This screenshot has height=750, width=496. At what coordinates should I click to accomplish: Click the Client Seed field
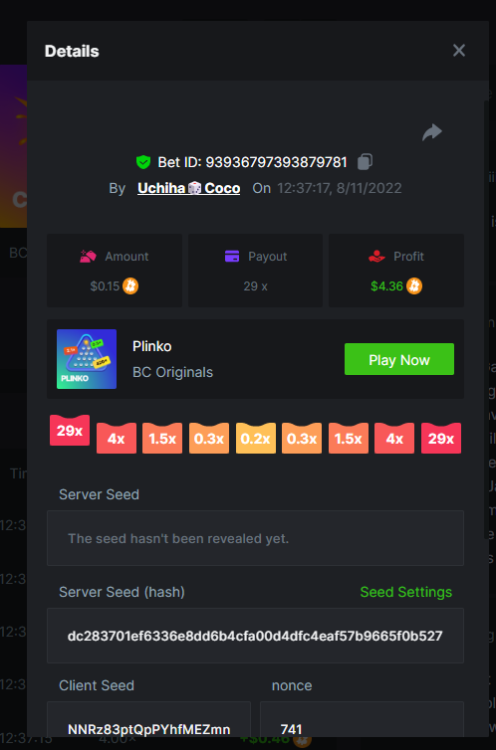(149, 719)
